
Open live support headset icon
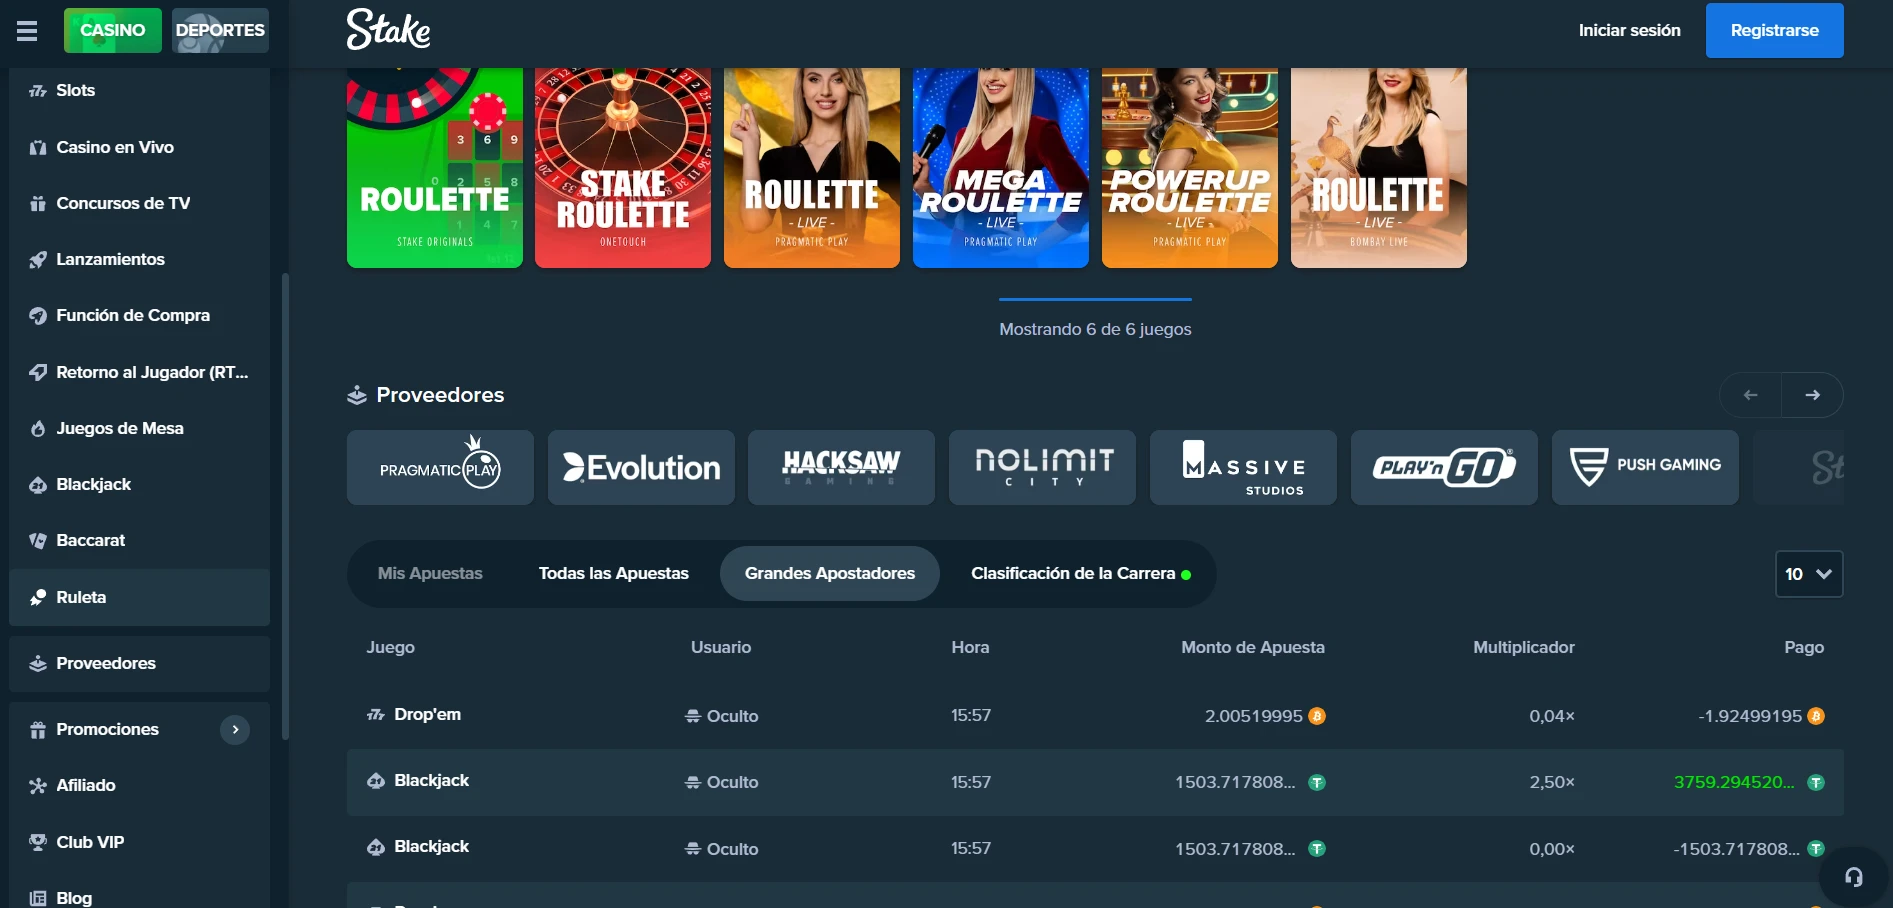1854,878
